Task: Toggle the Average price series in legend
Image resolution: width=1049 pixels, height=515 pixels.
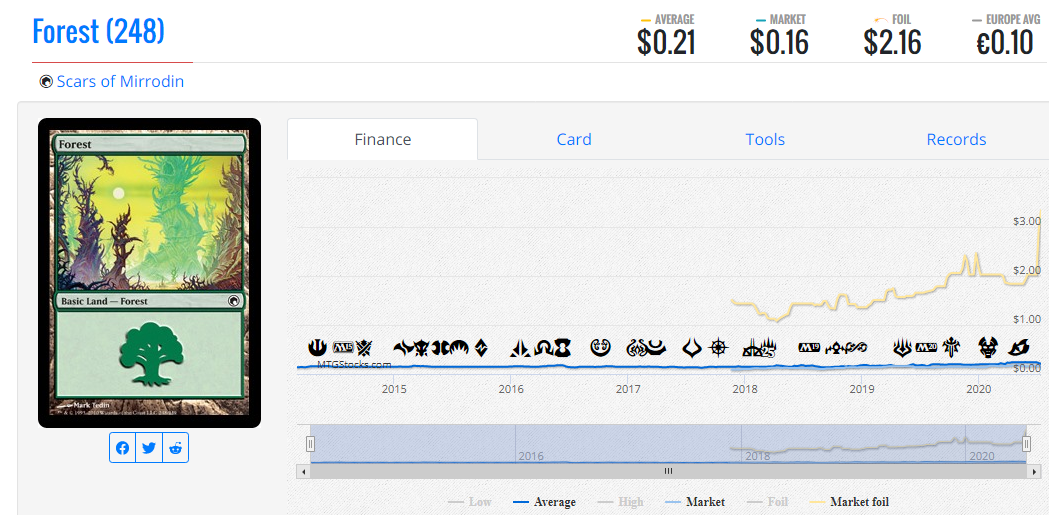Action: coord(544,502)
